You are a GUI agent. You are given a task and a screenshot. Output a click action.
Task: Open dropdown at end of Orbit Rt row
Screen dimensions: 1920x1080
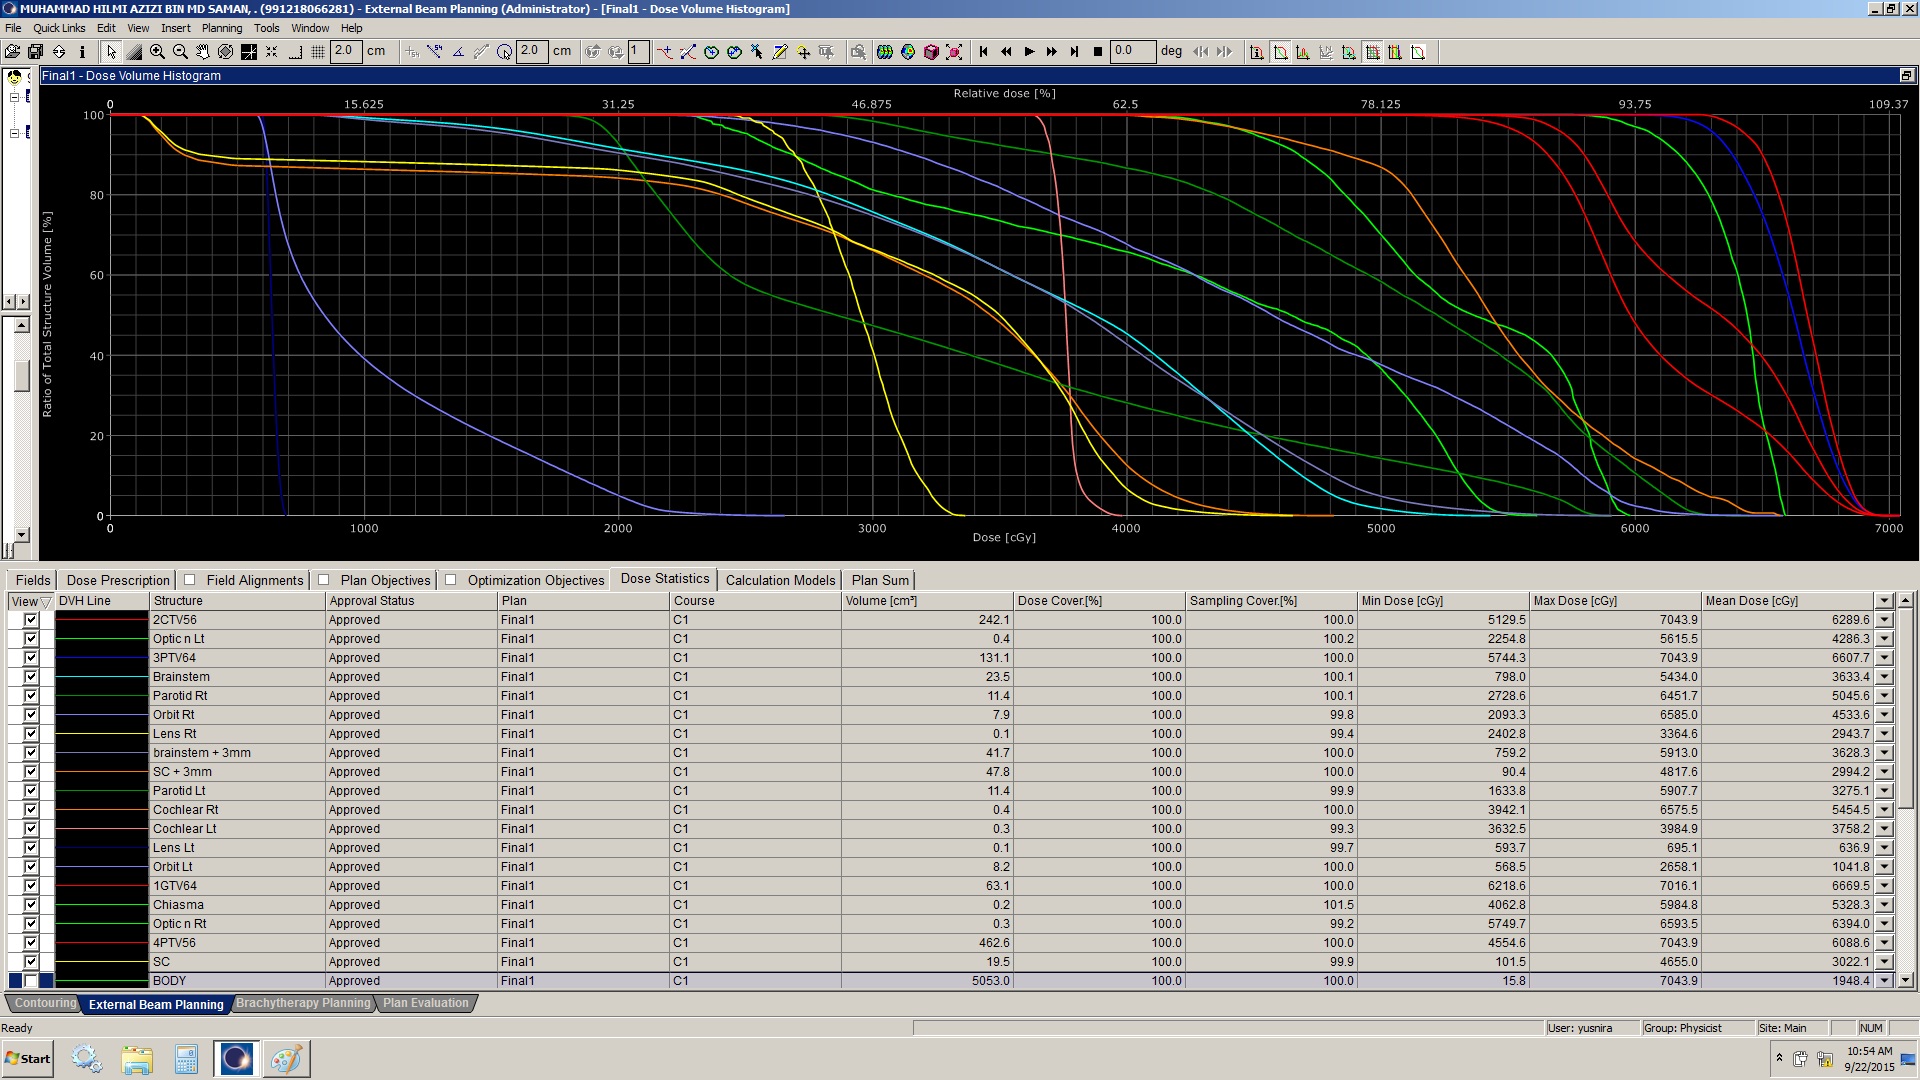[1885, 715]
